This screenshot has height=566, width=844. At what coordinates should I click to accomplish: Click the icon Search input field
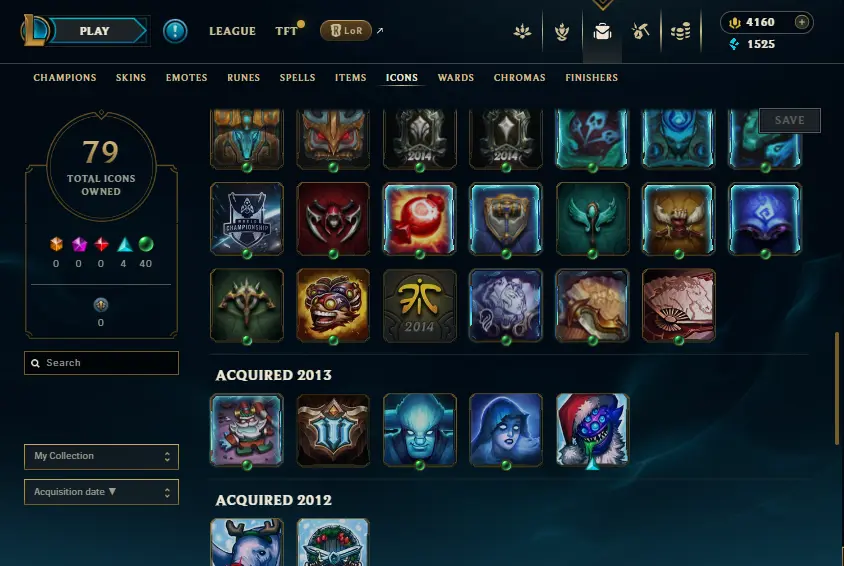pos(101,363)
